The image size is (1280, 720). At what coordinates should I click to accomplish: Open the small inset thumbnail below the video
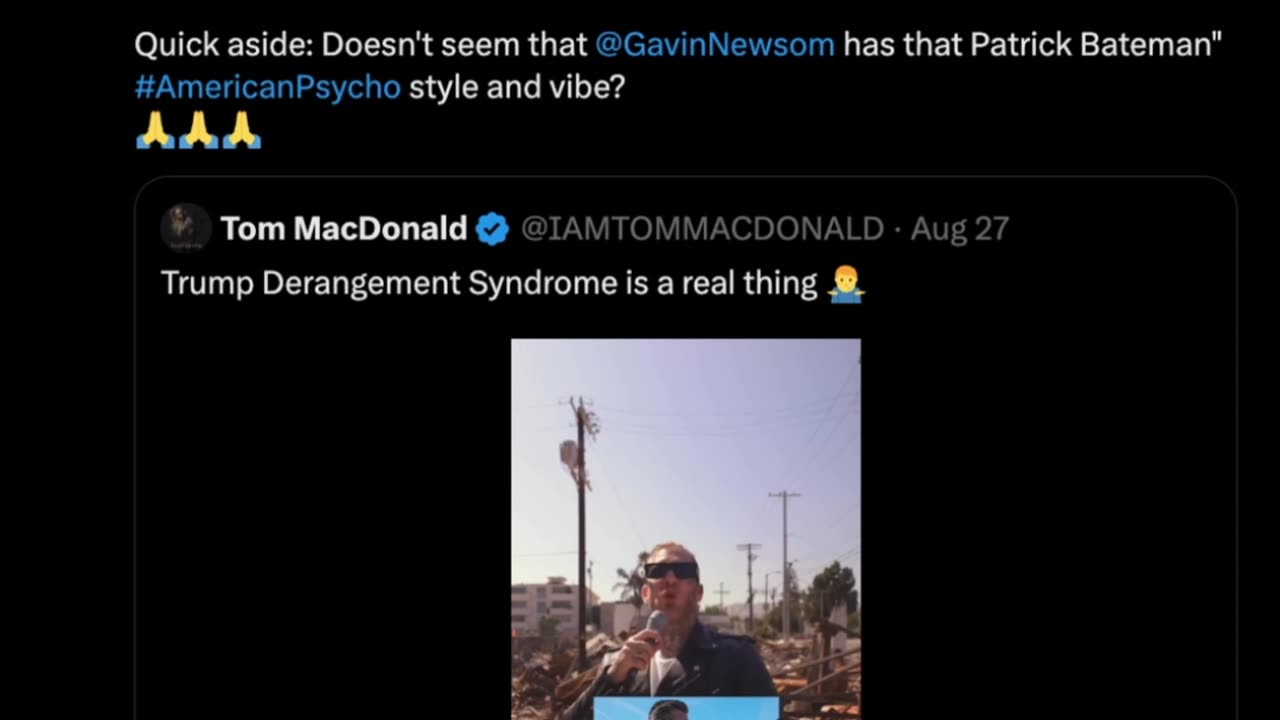pos(686,709)
